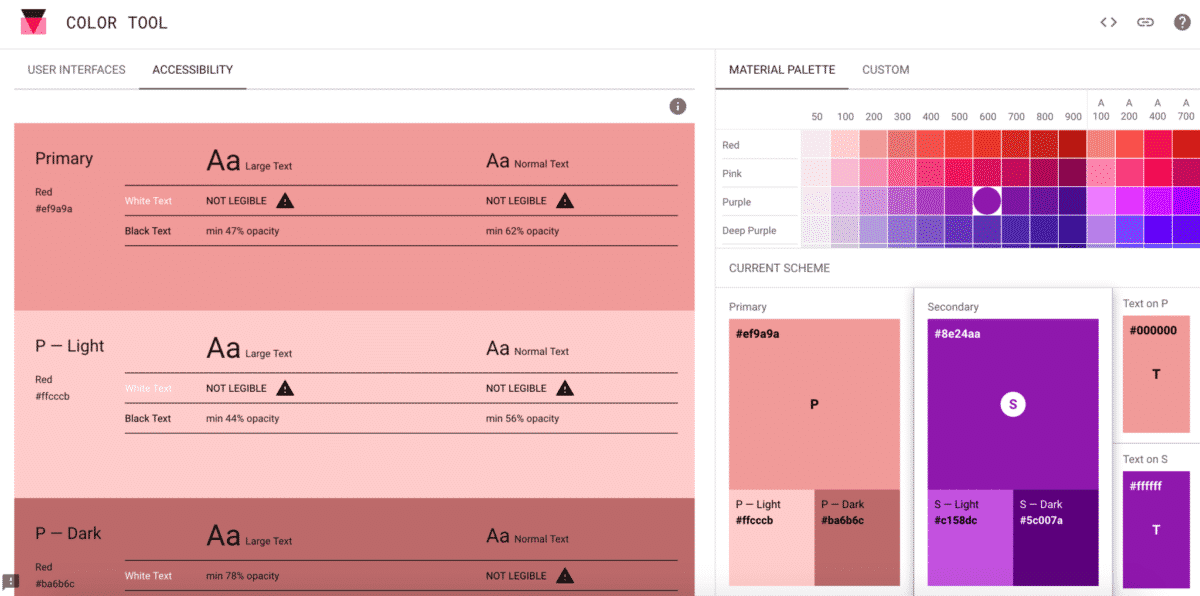Open the help icon
The image size is (1200, 596).
coord(1184,21)
